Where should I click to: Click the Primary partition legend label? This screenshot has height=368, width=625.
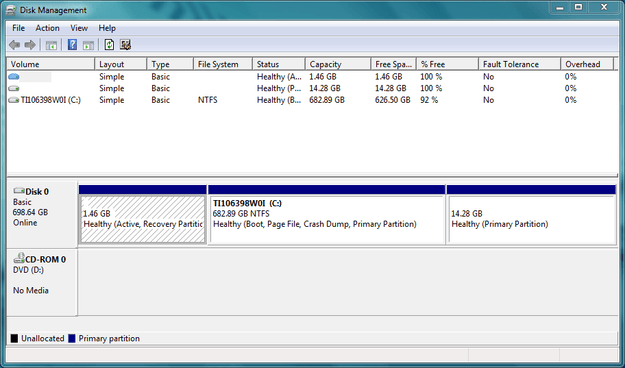click(x=109, y=338)
